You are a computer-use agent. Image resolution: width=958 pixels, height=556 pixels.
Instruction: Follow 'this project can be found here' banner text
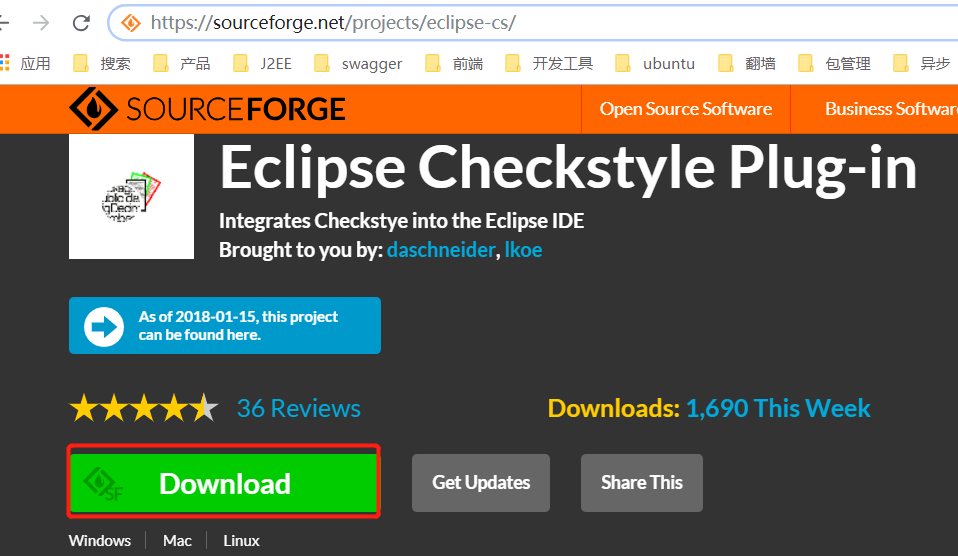tap(238, 326)
